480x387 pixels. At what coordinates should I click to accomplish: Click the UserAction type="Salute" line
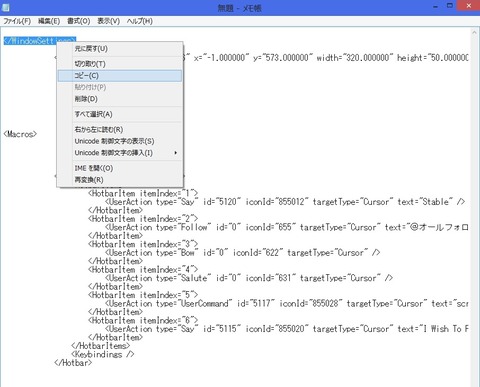tap(249, 278)
